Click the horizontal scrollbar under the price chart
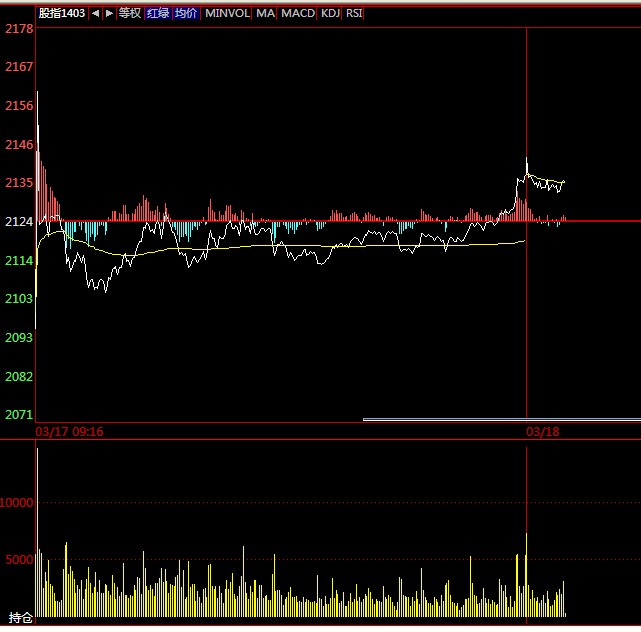Image resolution: width=641 pixels, height=632 pixels. pos(500,419)
